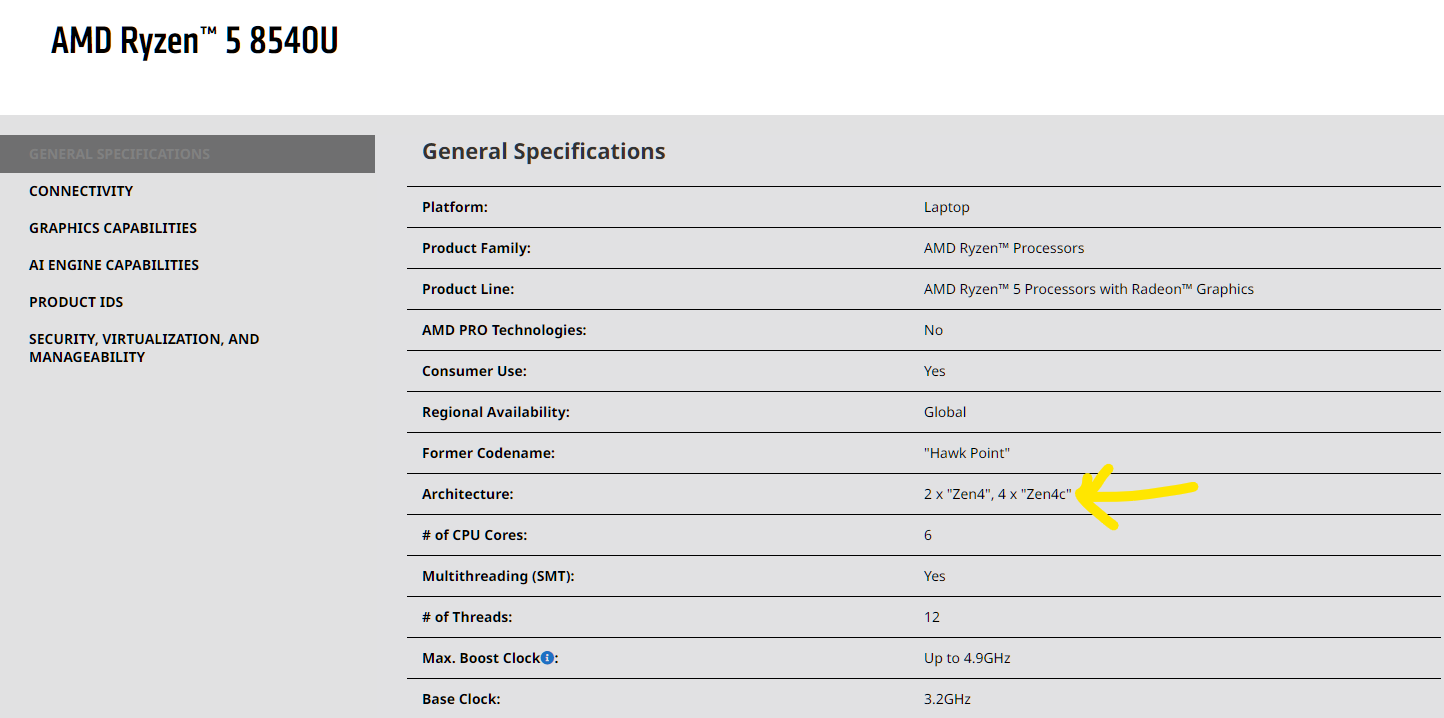The width and height of the screenshot is (1444, 718).
Task: Open the General Specifications sidebar section
Action: [119, 154]
